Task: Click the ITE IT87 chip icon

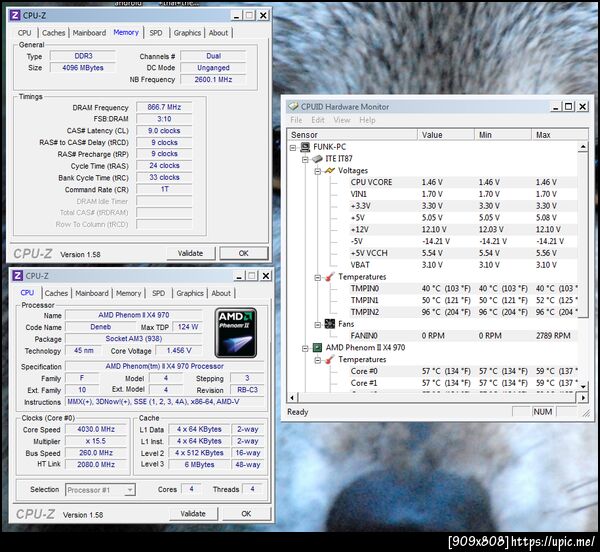Action: [x=317, y=159]
